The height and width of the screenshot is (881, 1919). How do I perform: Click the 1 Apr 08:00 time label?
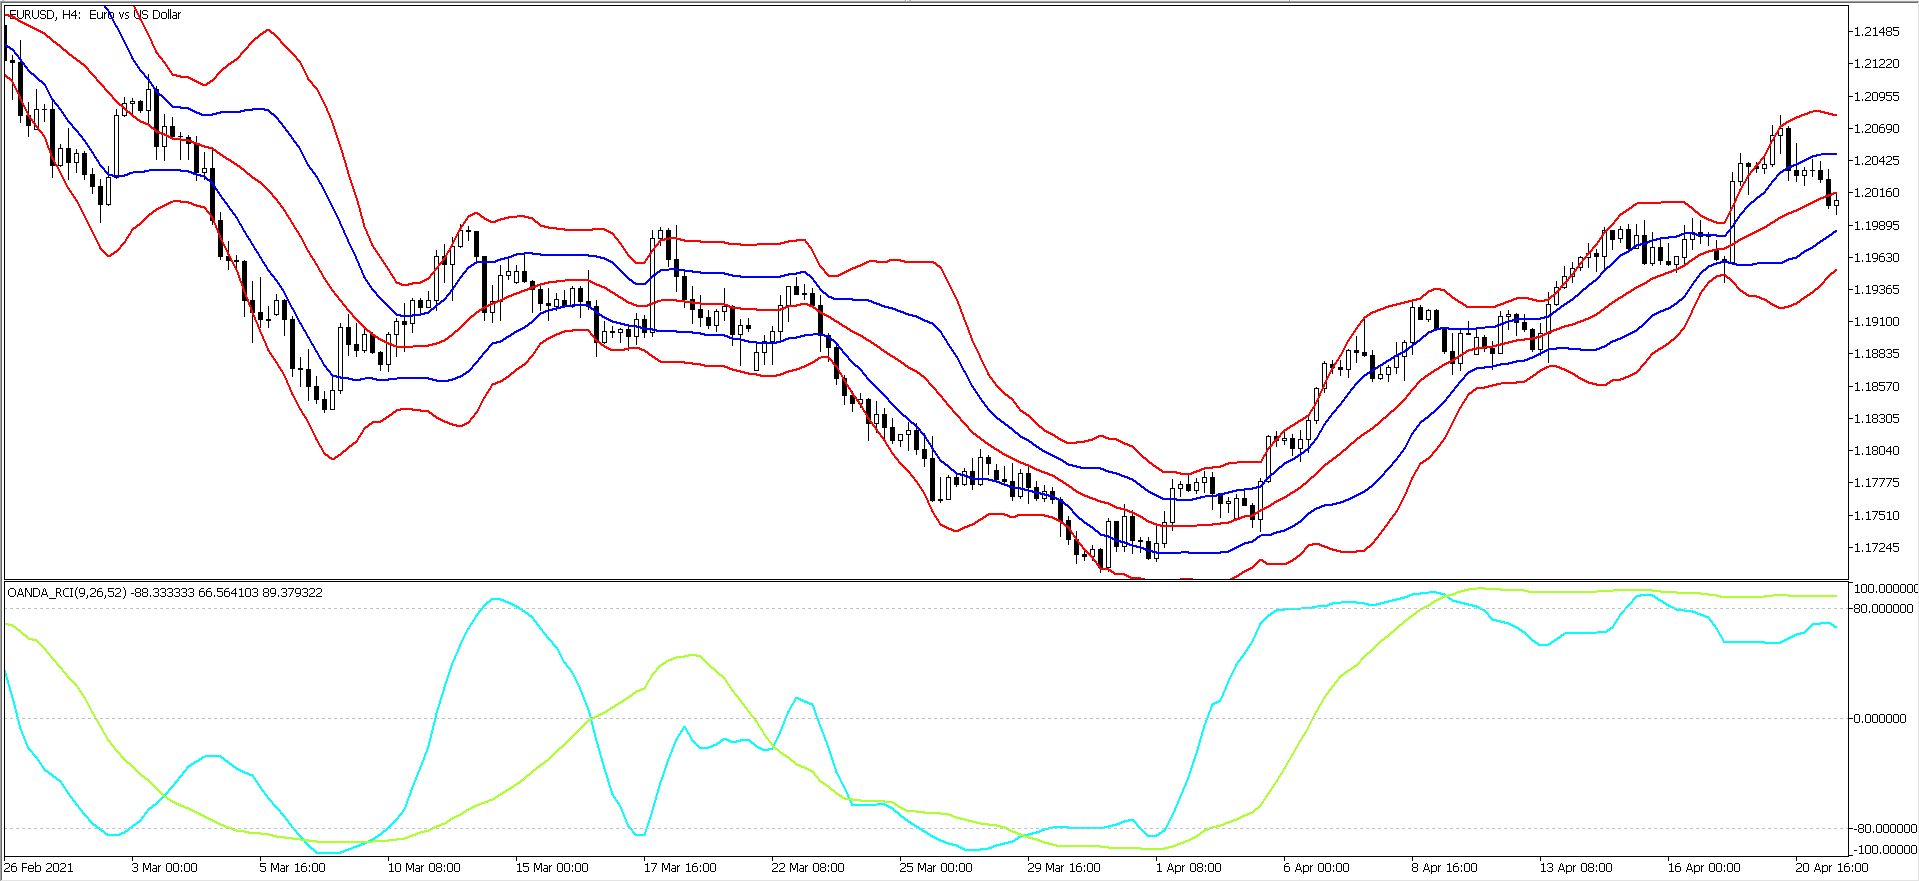point(1189,868)
